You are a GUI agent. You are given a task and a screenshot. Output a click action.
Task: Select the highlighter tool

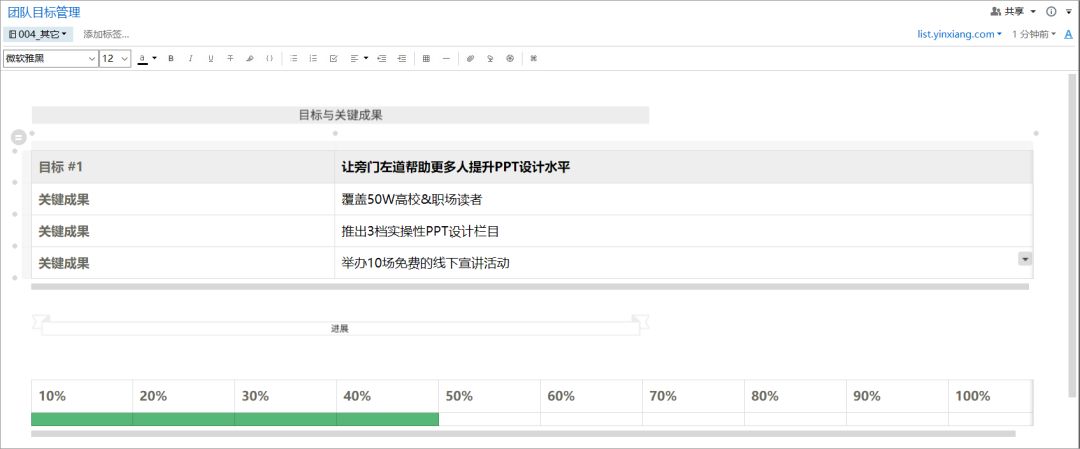(250, 59)
